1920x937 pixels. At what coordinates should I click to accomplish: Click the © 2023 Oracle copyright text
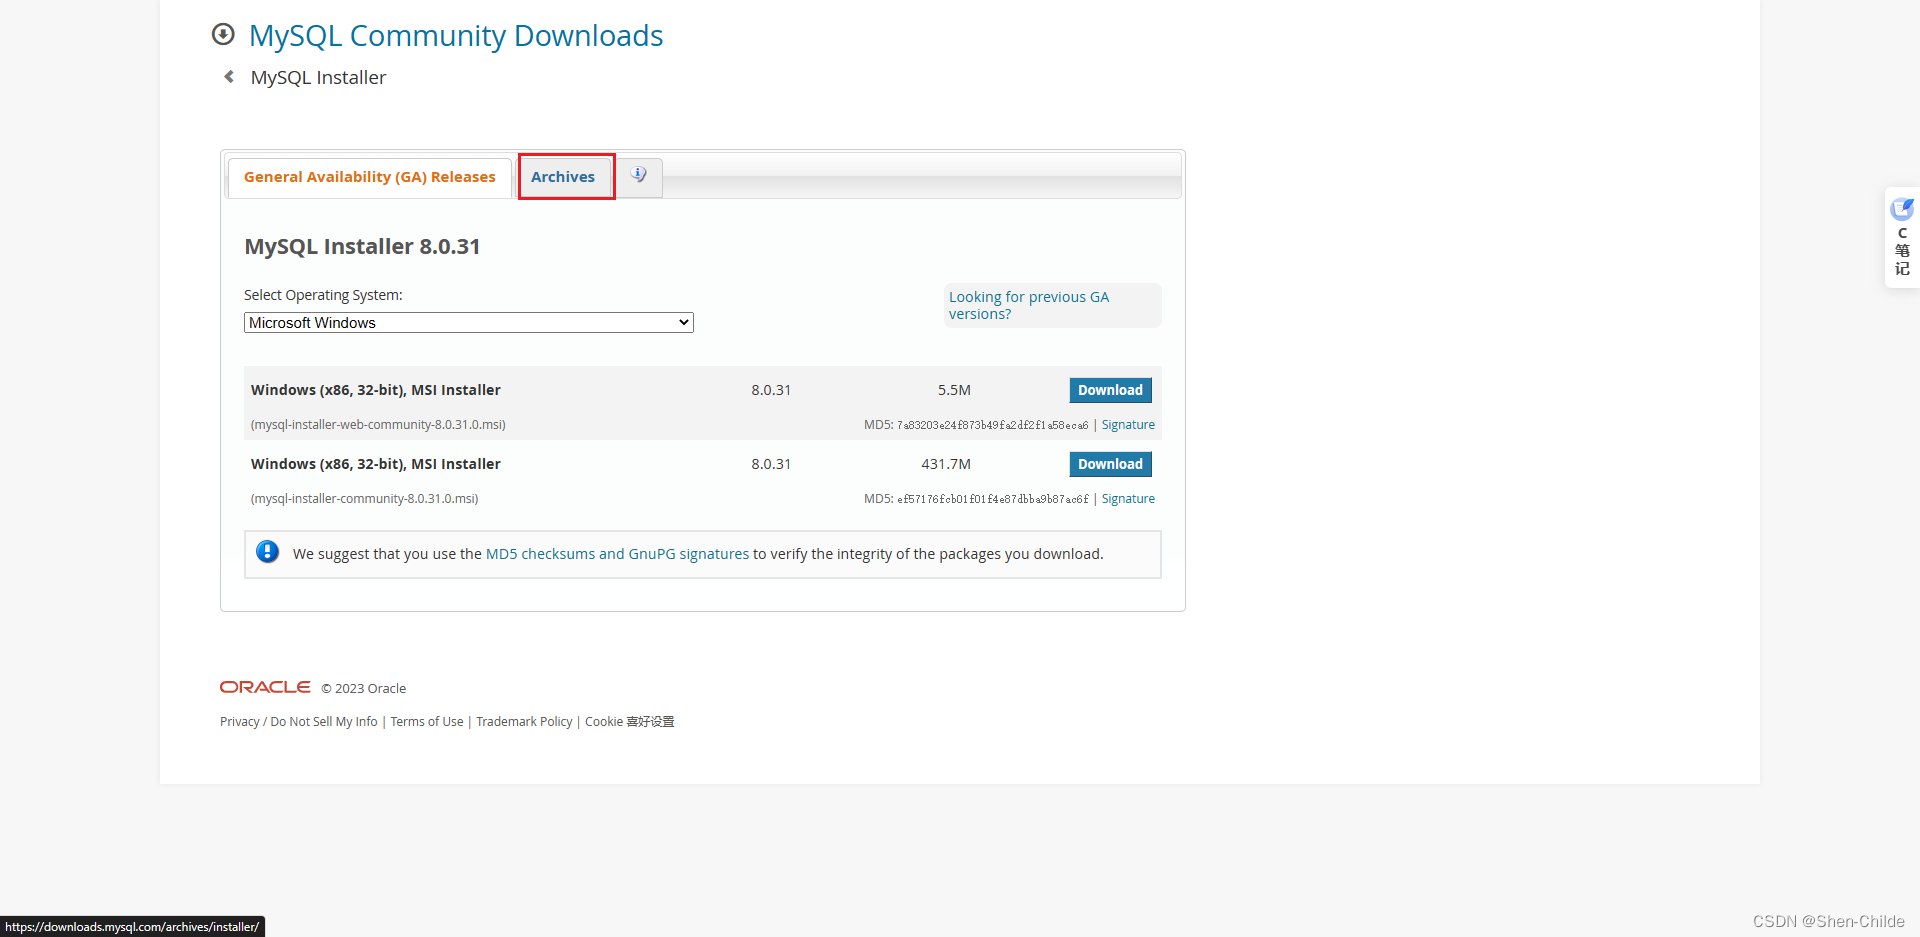coord(364,689)
